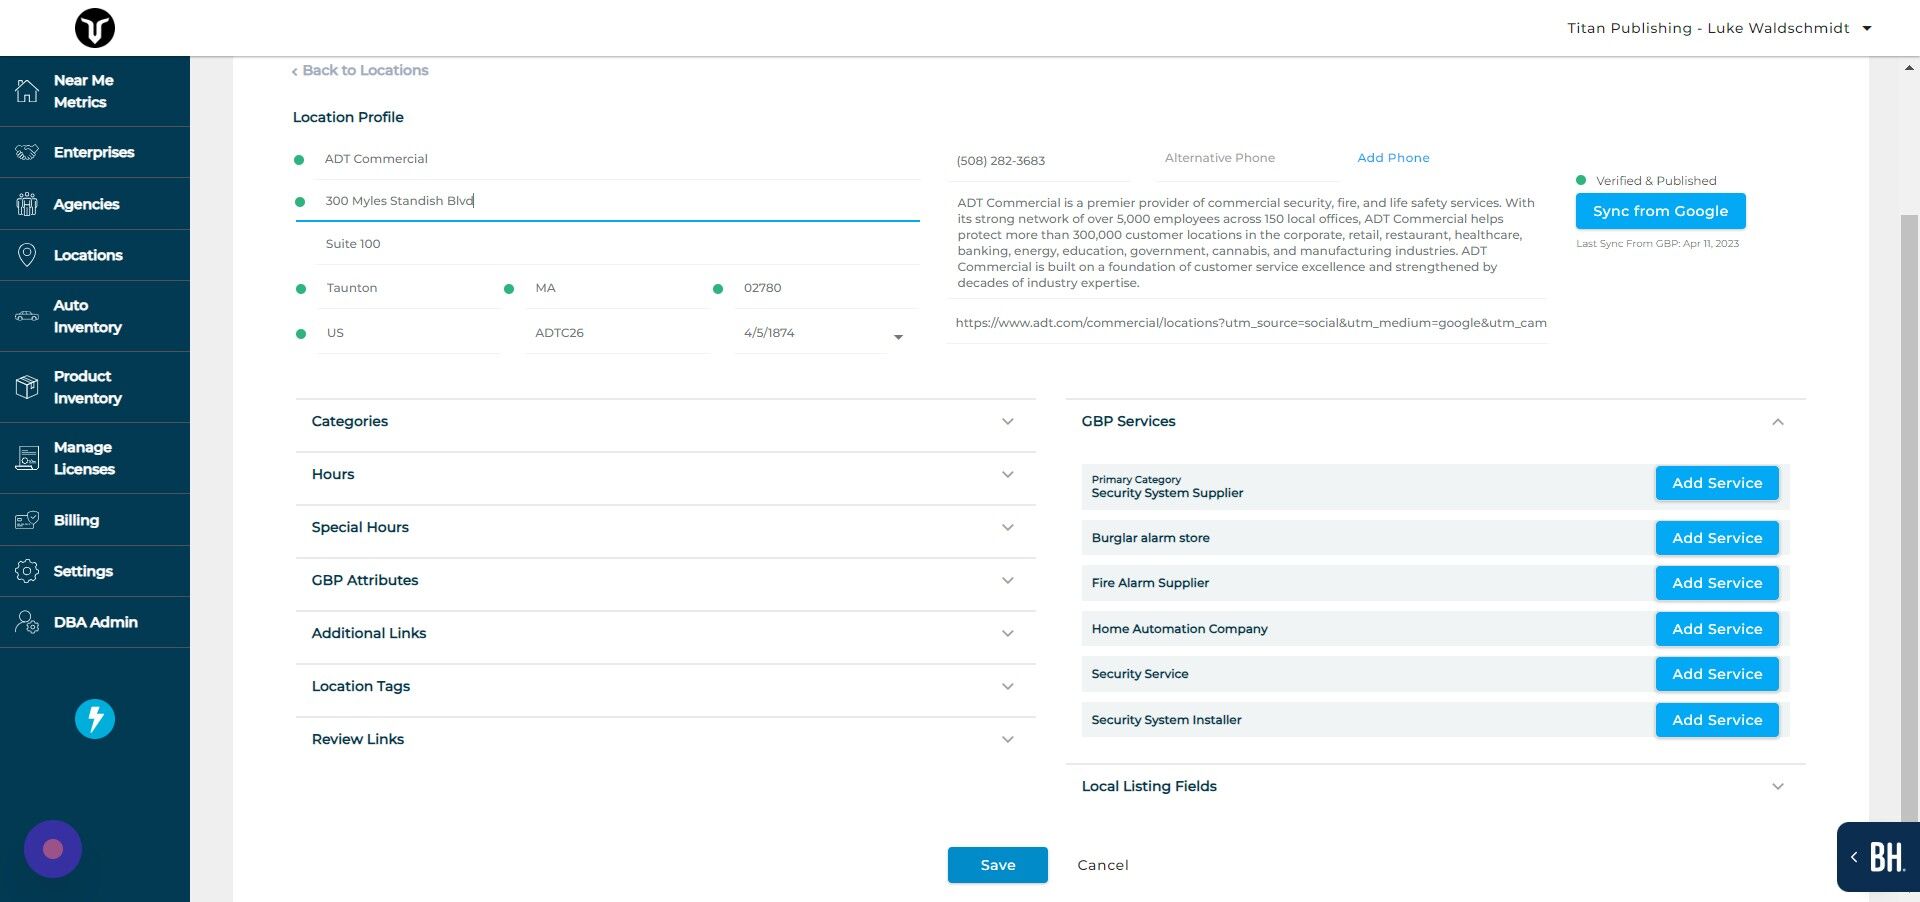Select the Product Inventory box icon

pyautogui.click(x=27, y=387)
